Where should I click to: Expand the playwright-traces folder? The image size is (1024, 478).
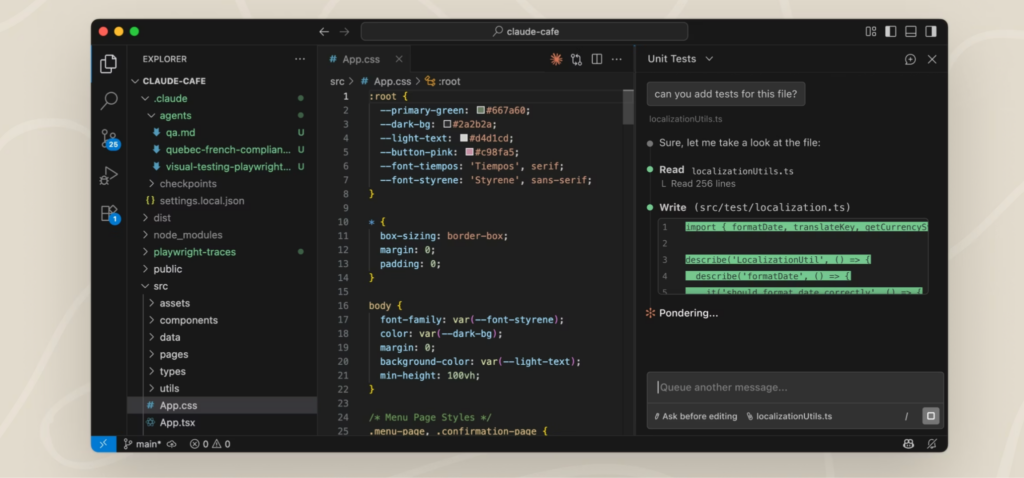click(194, 251)
